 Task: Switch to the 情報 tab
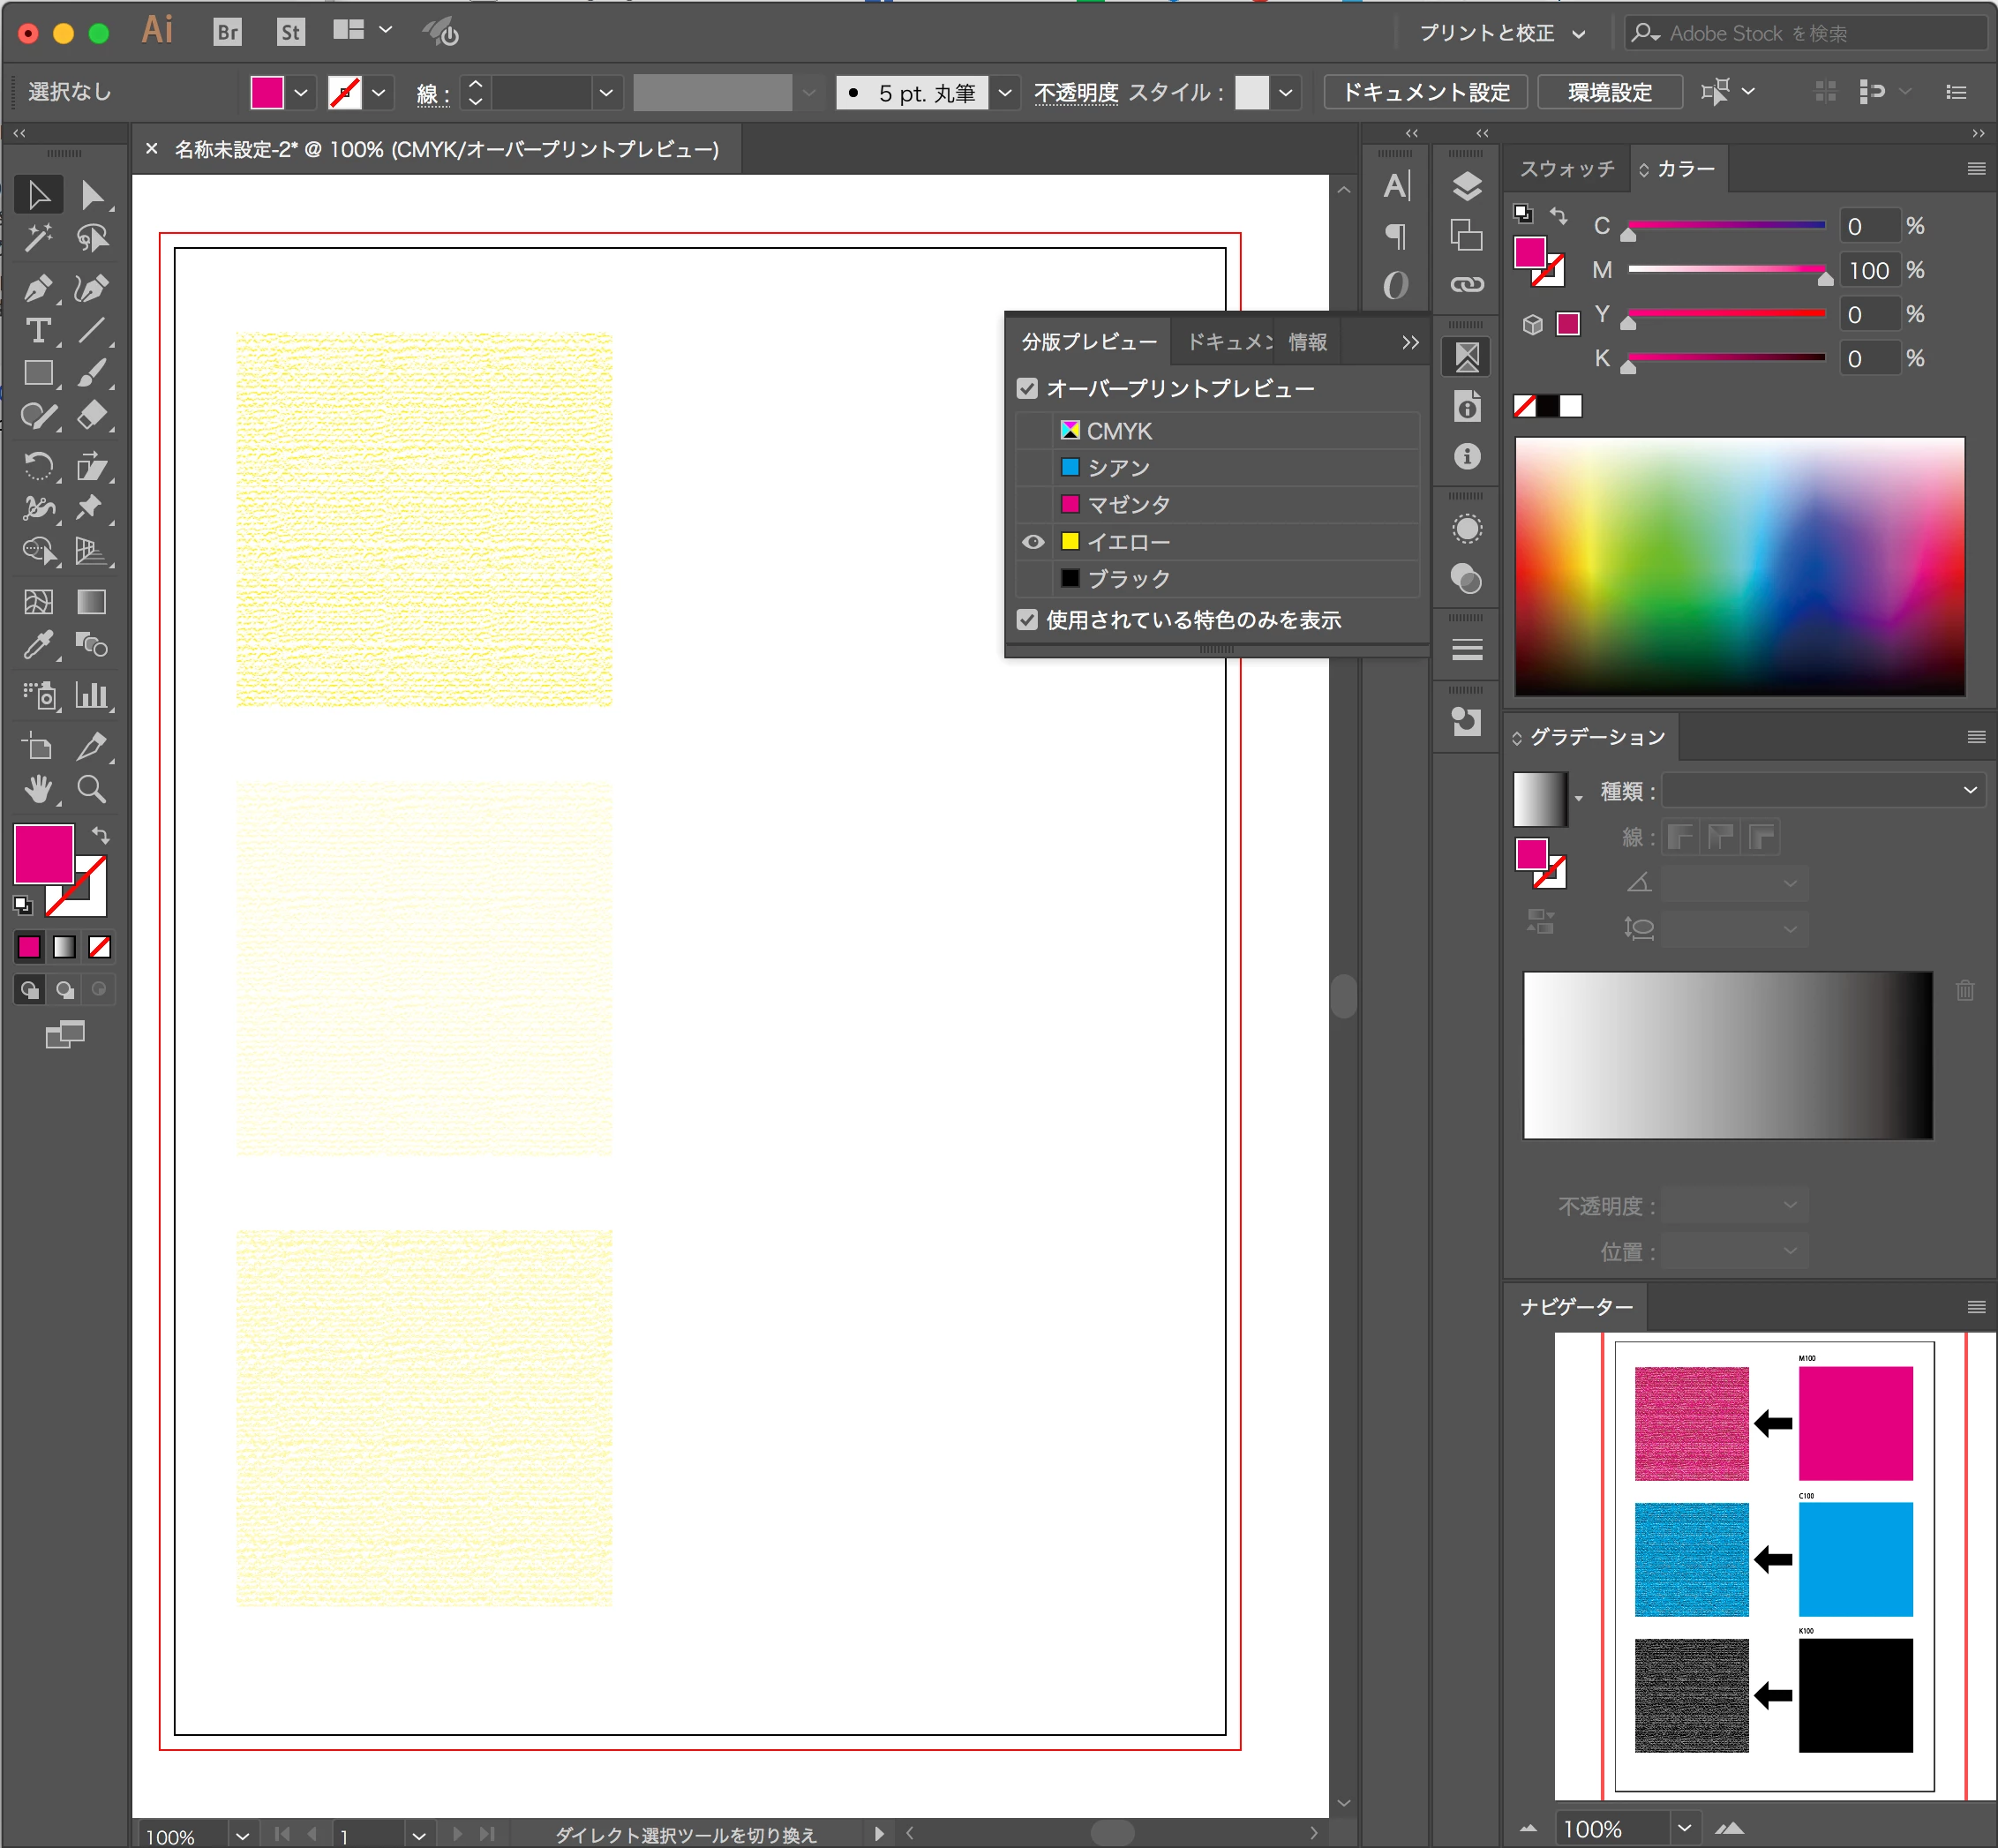(1307, 342)
